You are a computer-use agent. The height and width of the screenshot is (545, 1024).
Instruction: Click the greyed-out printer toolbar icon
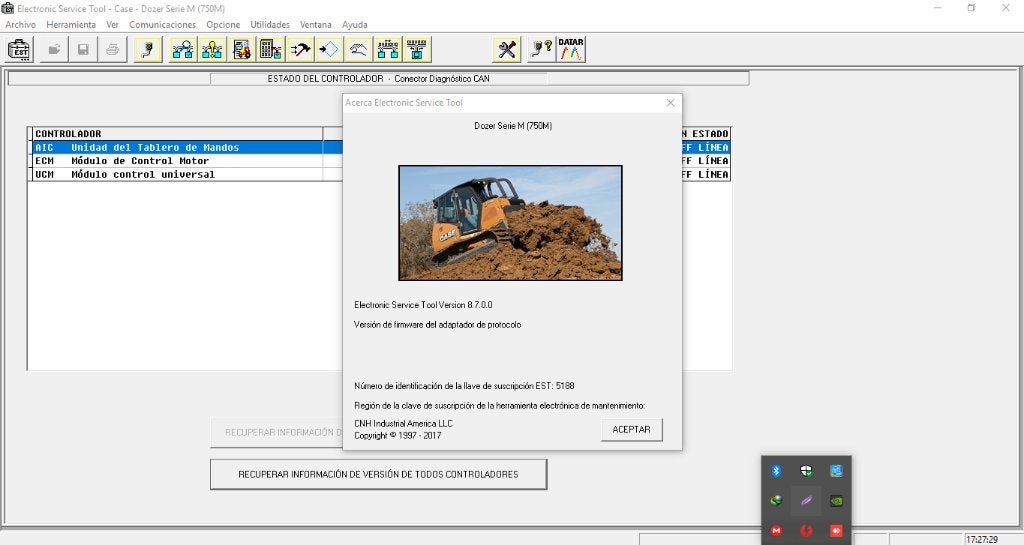[112, 50]
